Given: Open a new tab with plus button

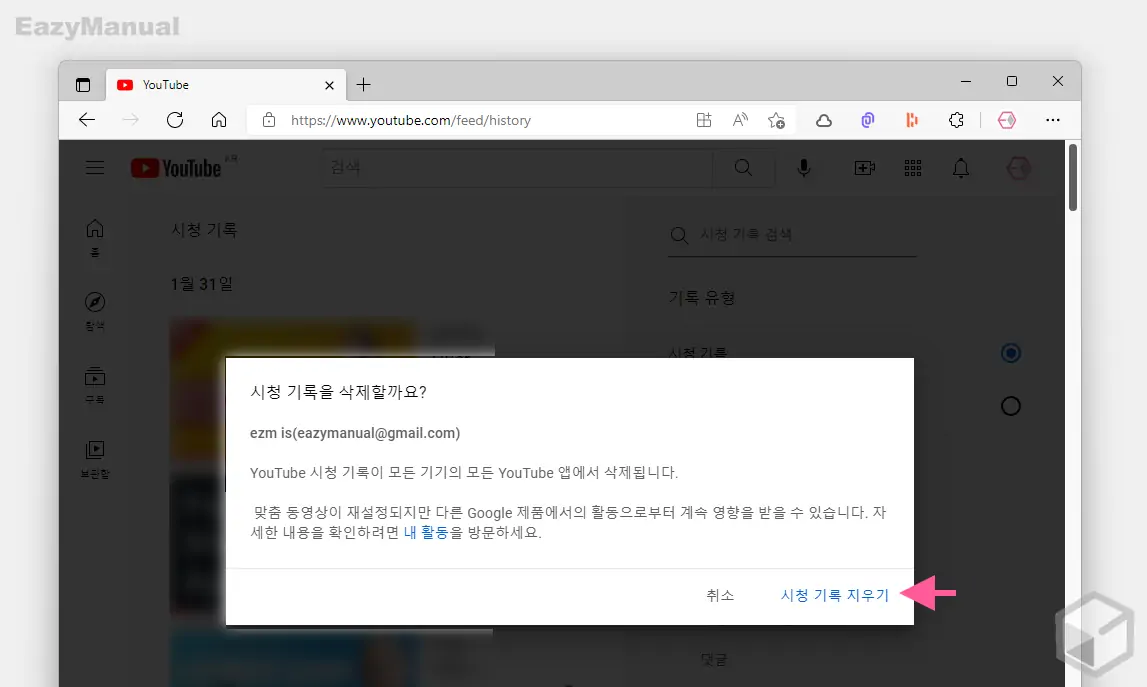Looking at the screenshot, I should (x=364, y=85).
